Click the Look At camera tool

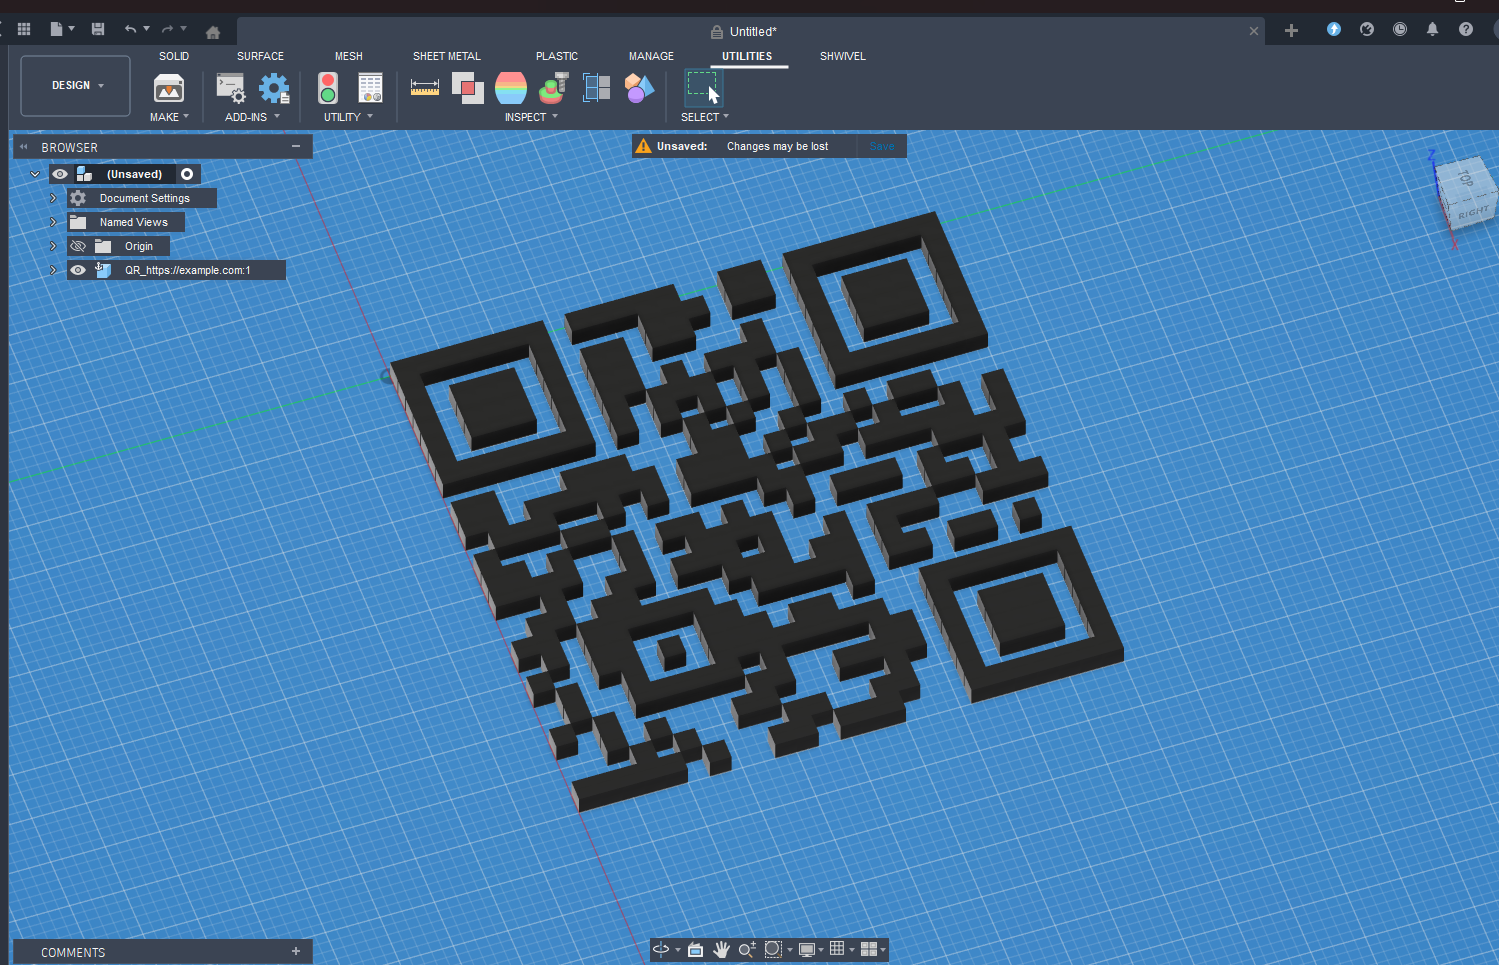(695, 949)
